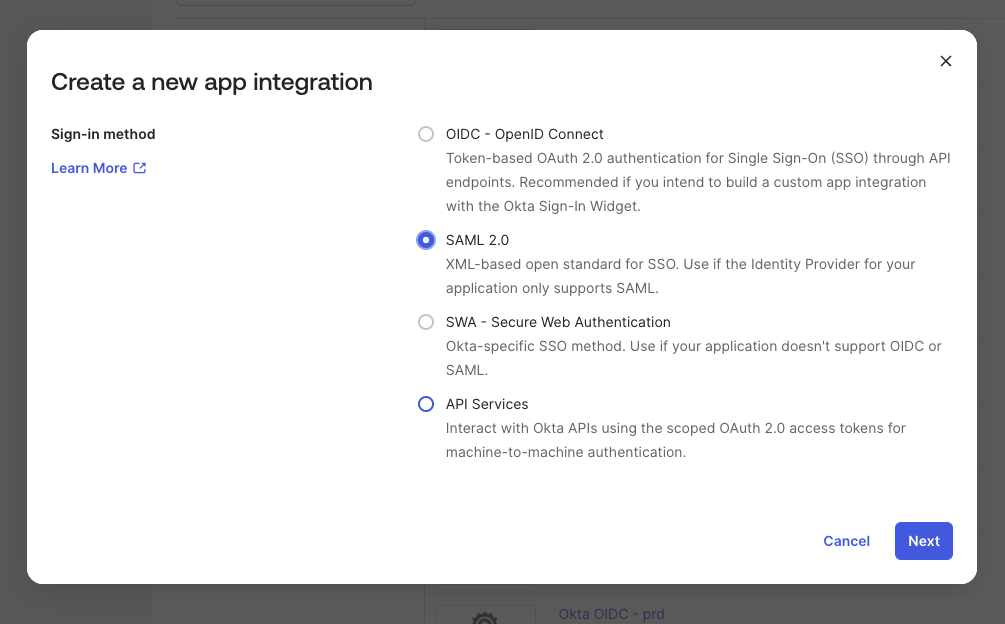Click the 'API Services' option label
This screenshot has width=1005, height=624.
pos(487,404)
